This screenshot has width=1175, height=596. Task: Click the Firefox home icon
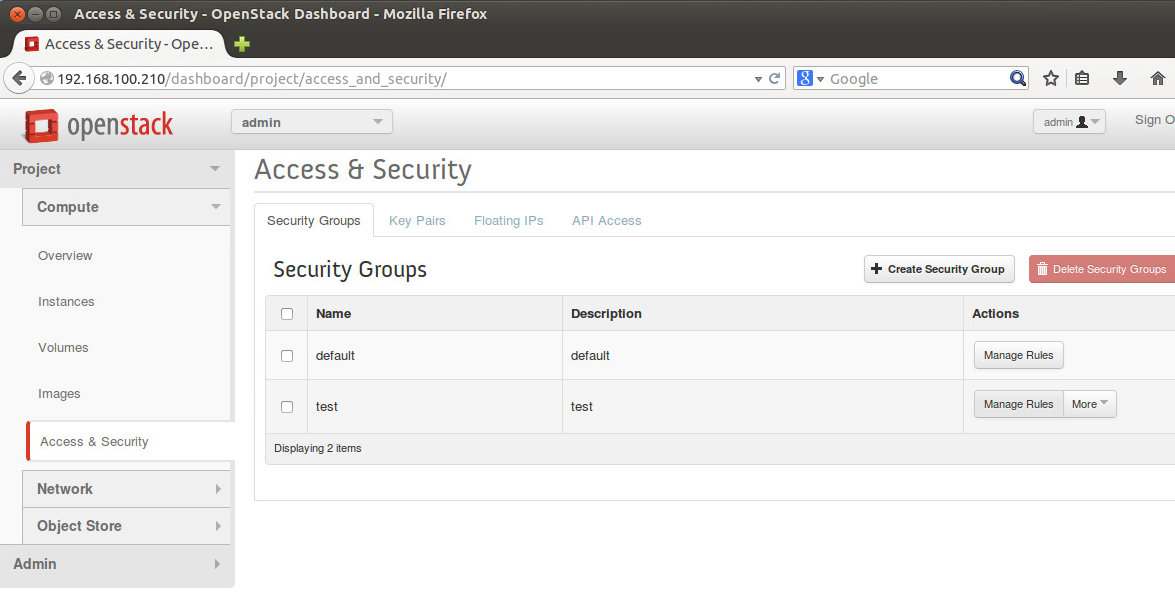pyautogui.click(x=1156, y=77)
